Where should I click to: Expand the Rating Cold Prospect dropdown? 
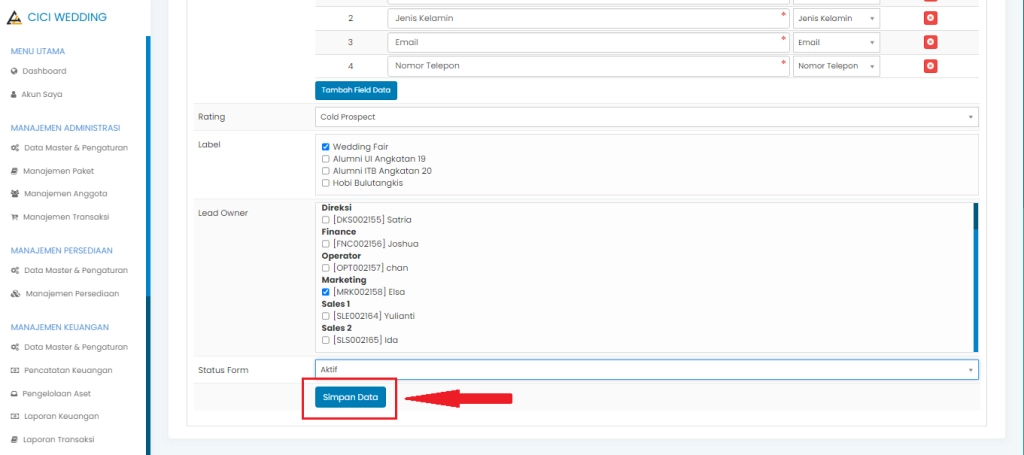646,117
